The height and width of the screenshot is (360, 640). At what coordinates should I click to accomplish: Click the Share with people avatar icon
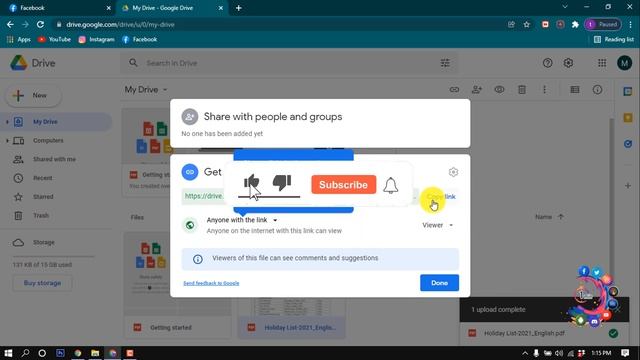(x=190, y=117)
